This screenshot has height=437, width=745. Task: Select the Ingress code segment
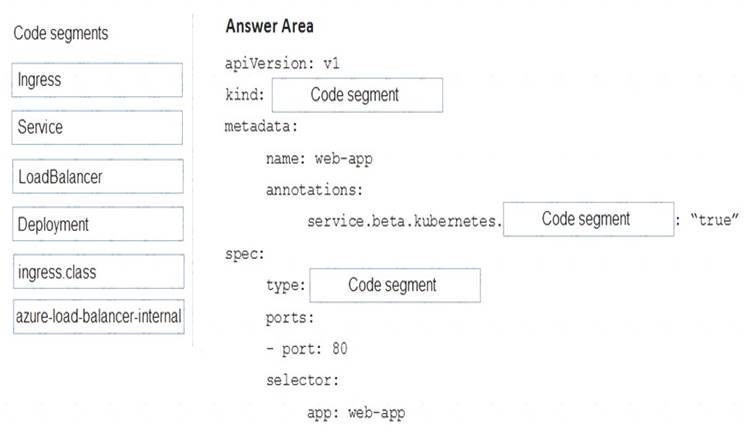click(x=98, y=80)
